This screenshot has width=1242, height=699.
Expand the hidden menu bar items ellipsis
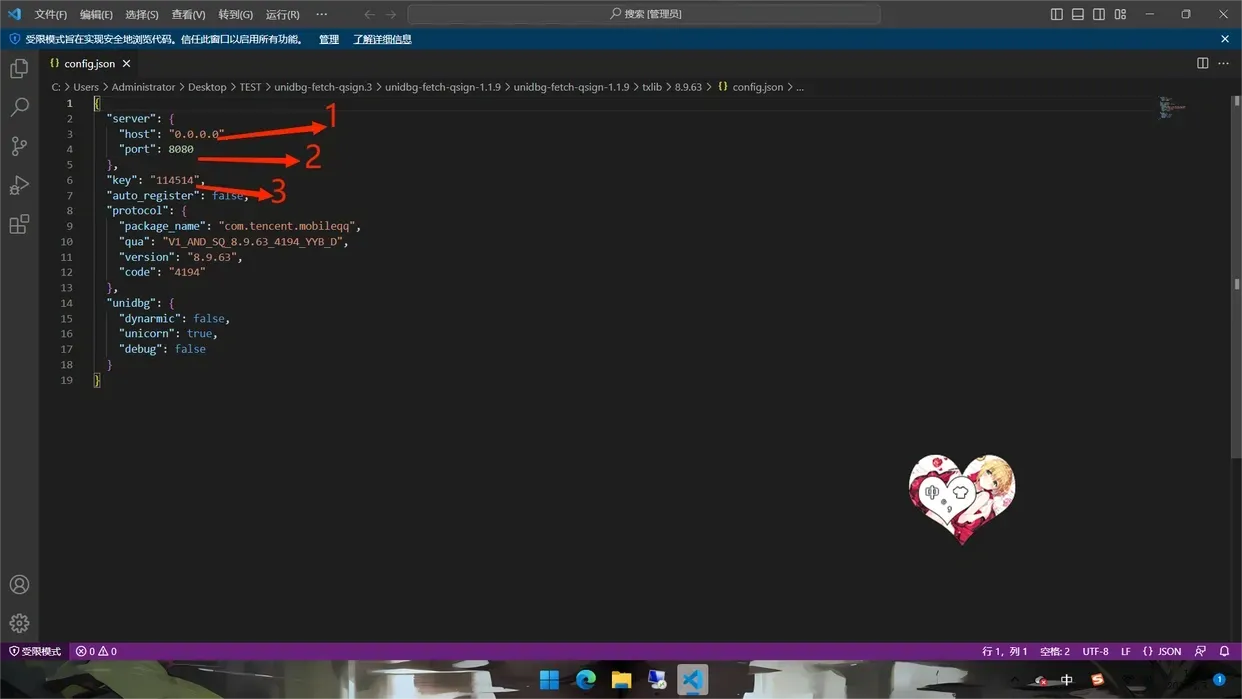[x=321, y=14]
